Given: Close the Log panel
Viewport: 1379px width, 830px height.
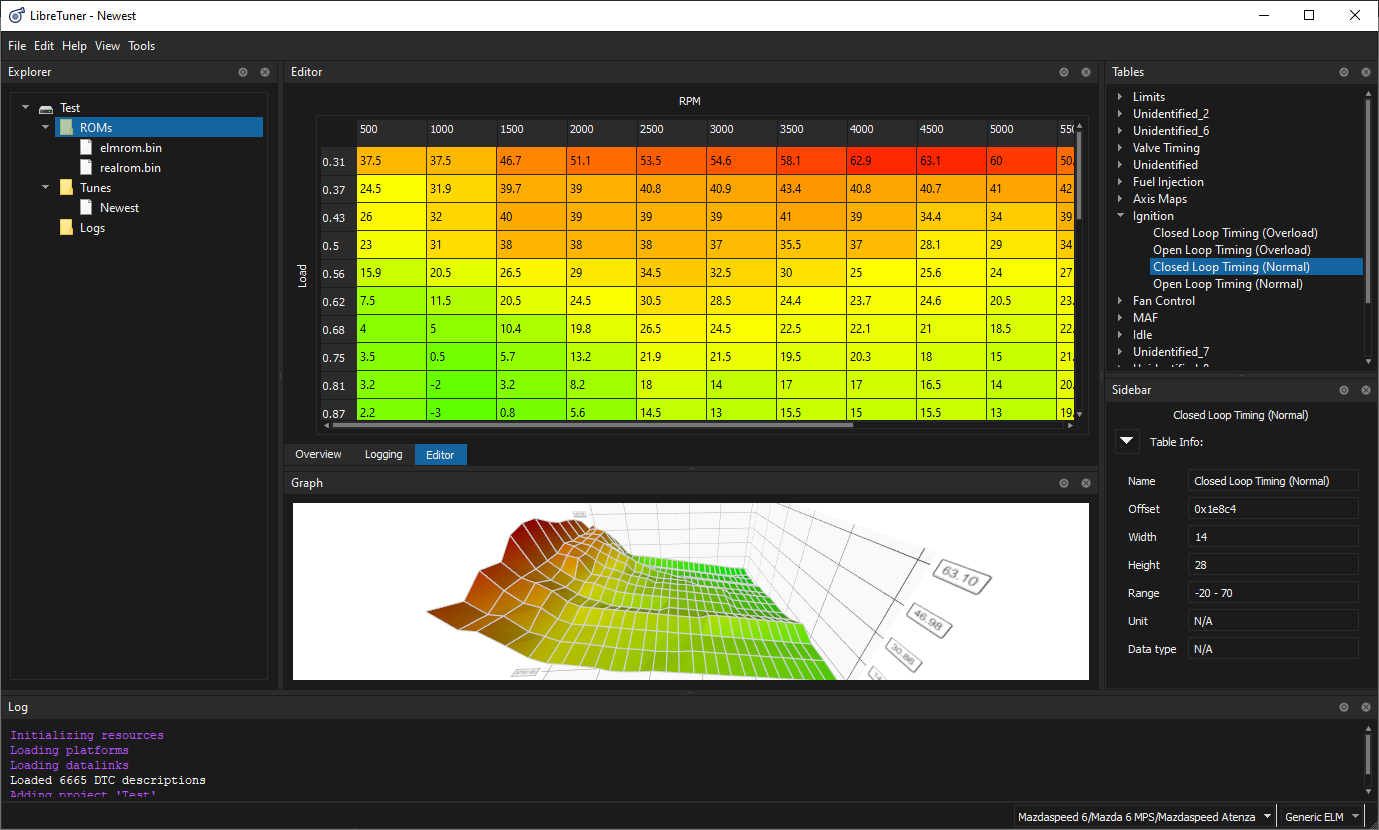Looking at the screenshot, I should coord(1366,707).
